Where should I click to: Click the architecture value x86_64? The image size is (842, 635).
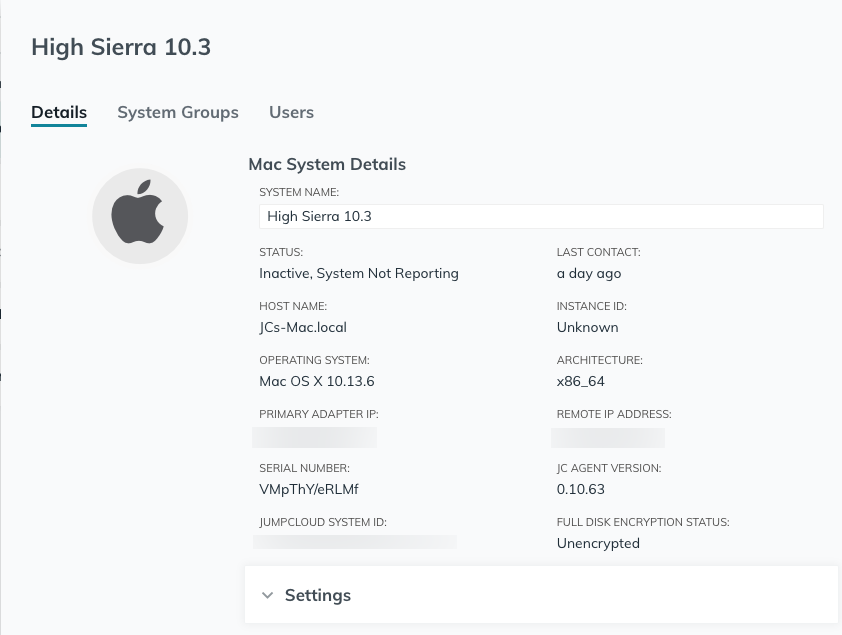(x=580, y=381)
